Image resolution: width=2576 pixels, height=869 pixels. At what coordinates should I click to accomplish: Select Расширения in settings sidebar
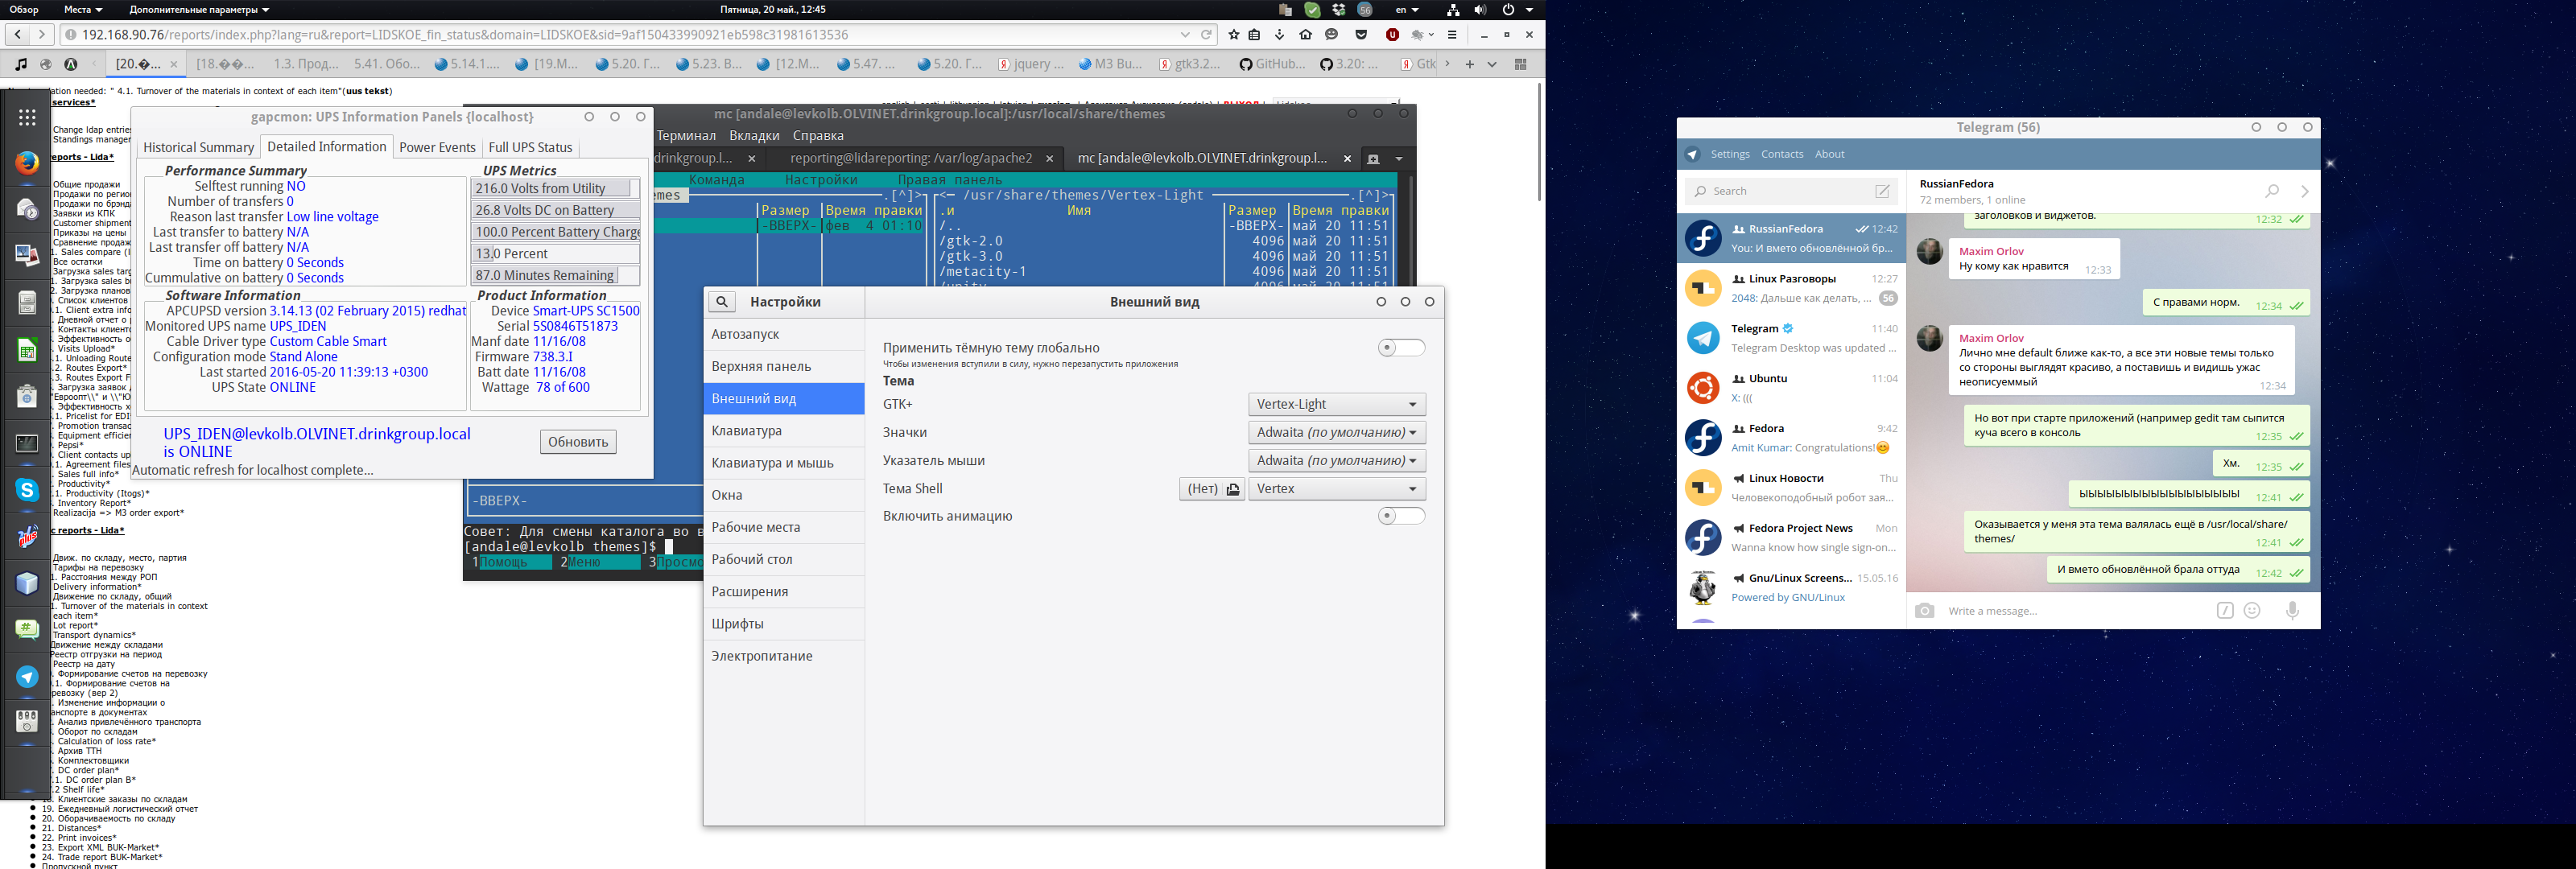click(x=750, y=592)
